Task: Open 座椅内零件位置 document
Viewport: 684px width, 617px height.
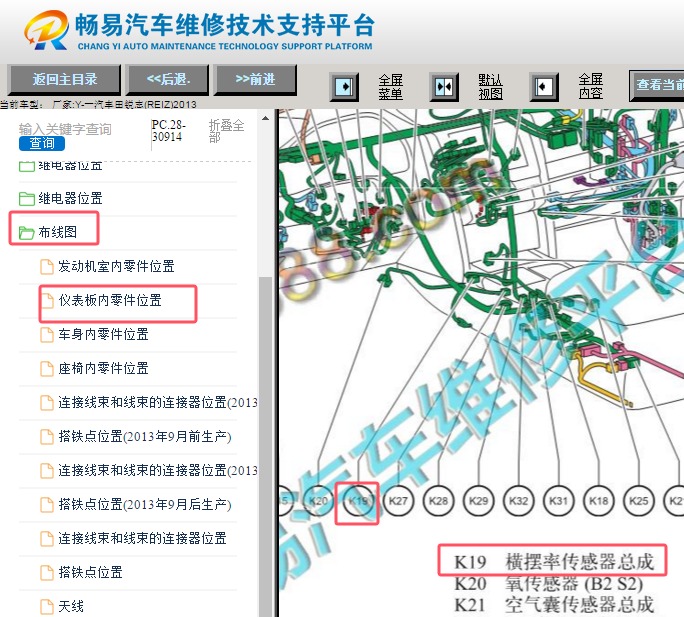Action: click(x=103, y=368)
